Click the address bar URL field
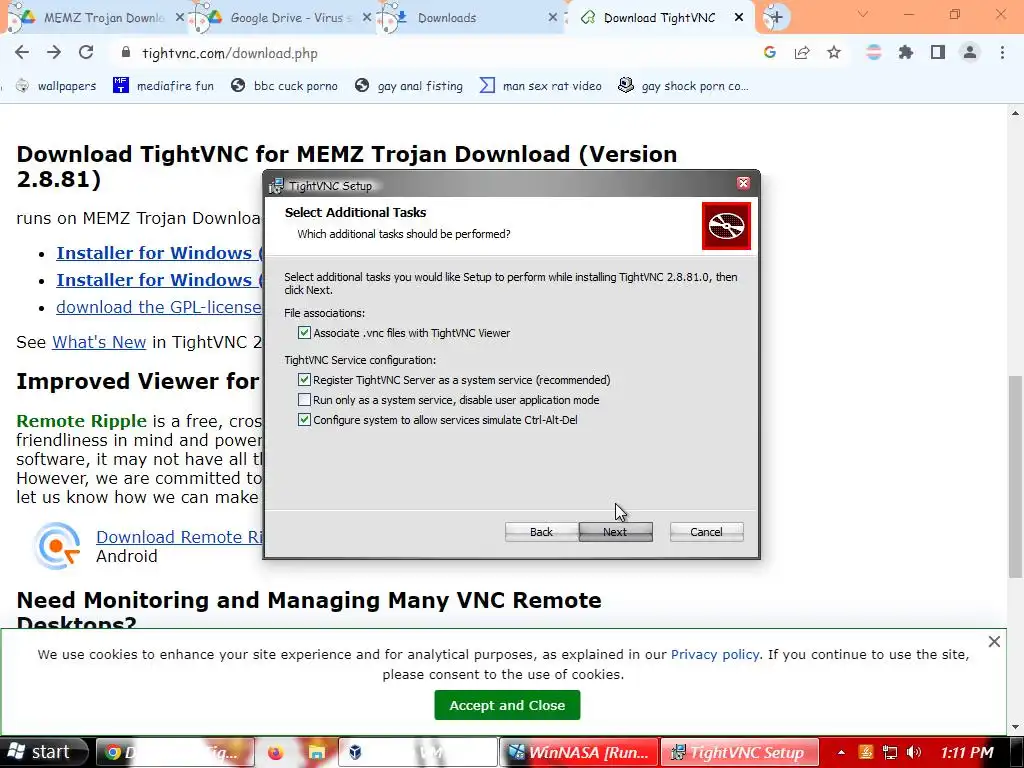 click(x=431, y=53)
